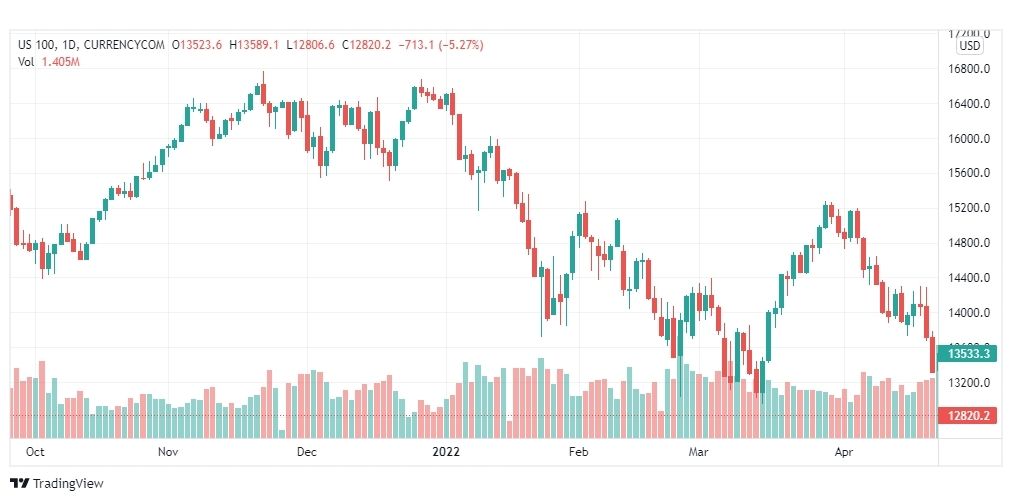Image resolution: width=1012 pixels, height=501 pixels.
Task: Open the TradingView text link
Action: pyautogui.click(x=68, y=484)
